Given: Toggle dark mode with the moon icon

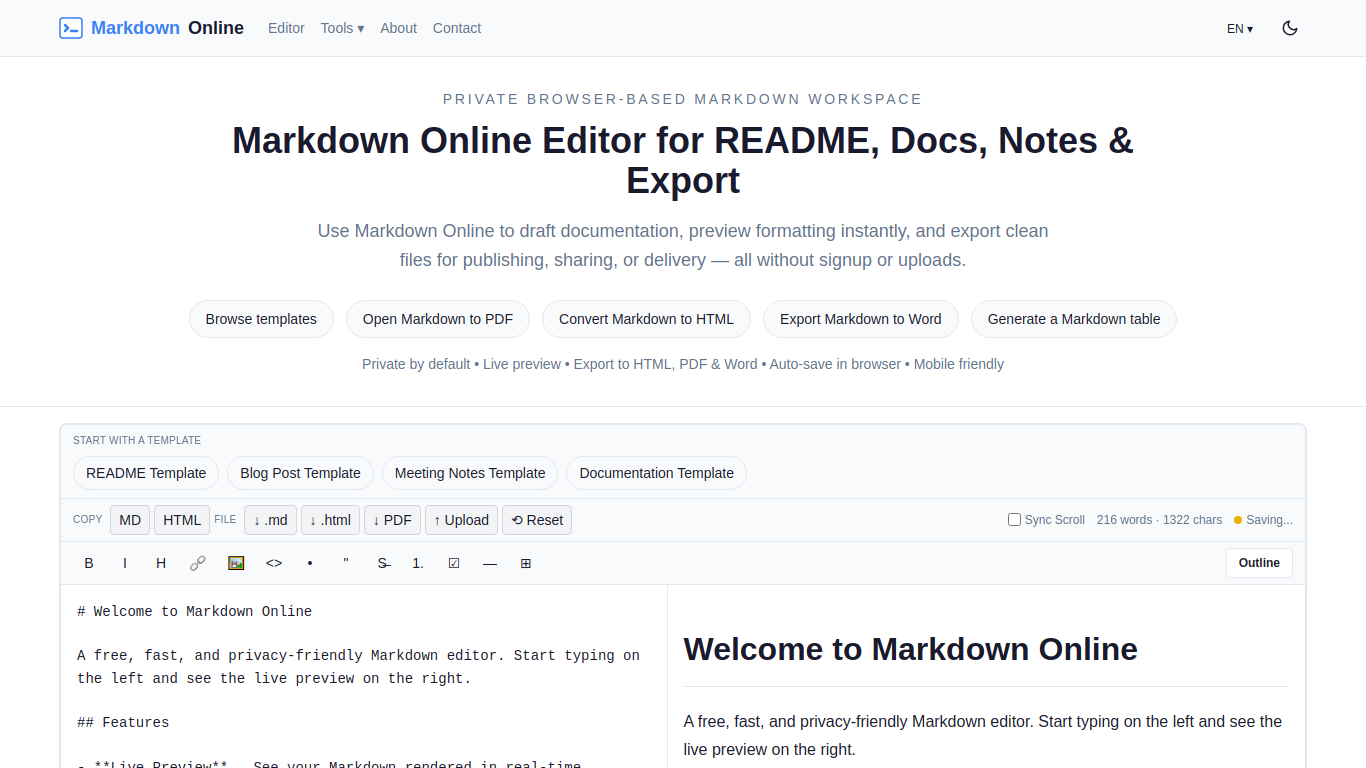Looking at the screenshot, I should pos(1290,28).
